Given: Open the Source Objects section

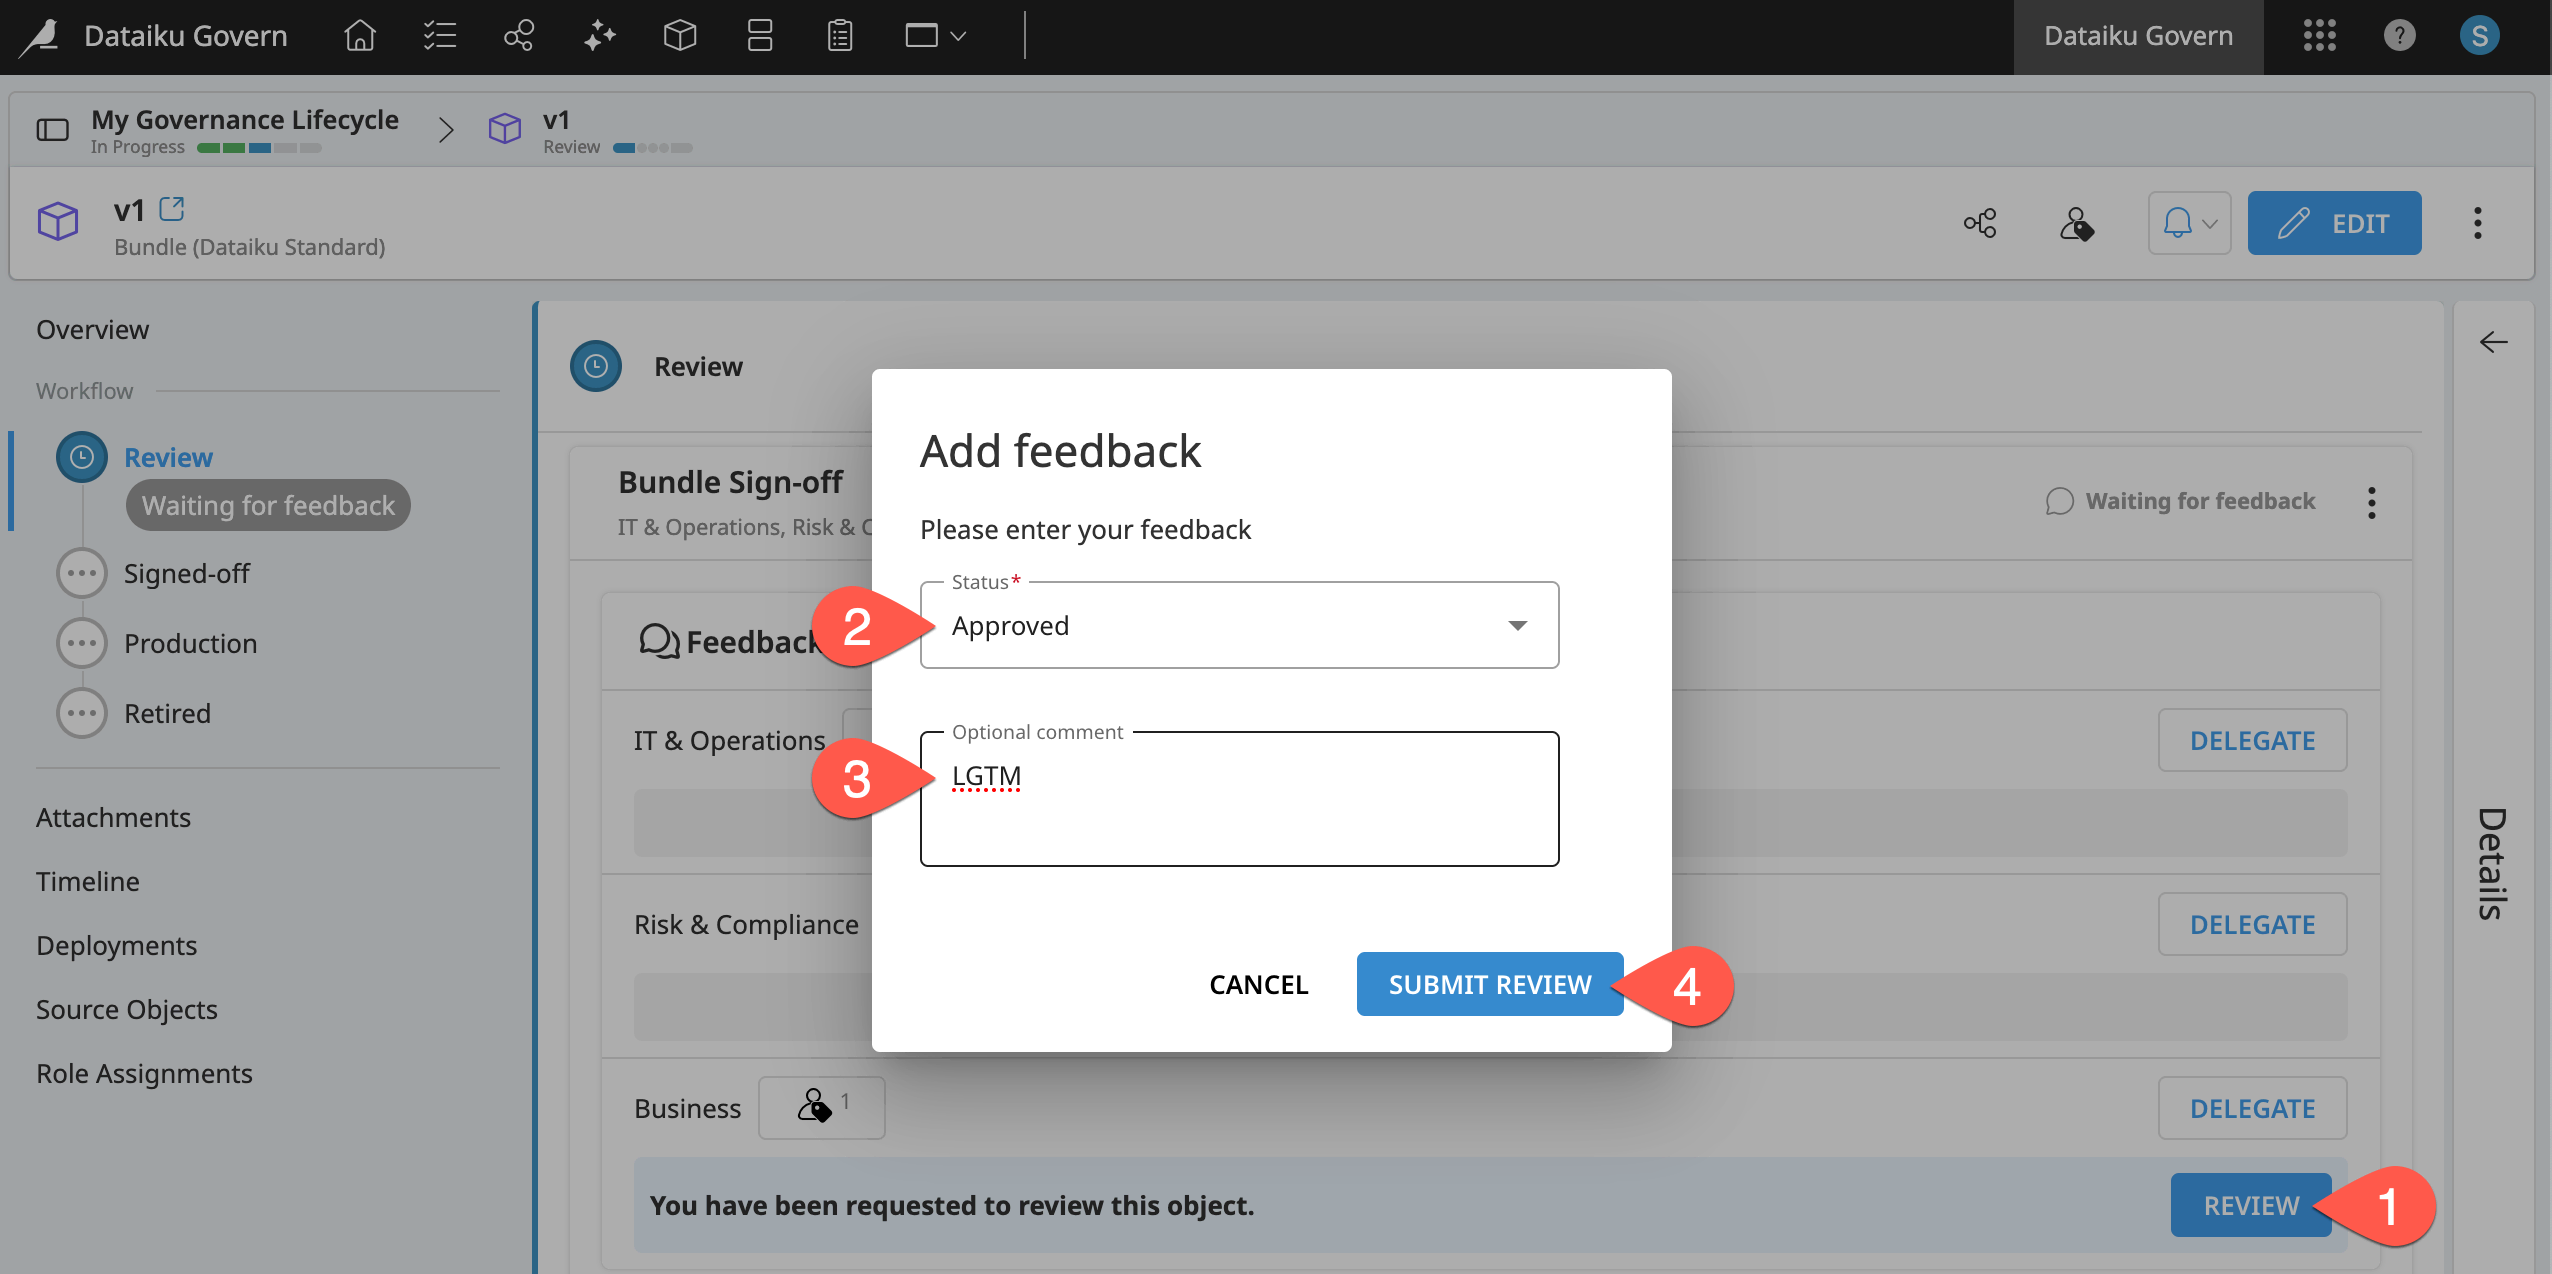Looking at the screenshot, I should [126, 1009].
